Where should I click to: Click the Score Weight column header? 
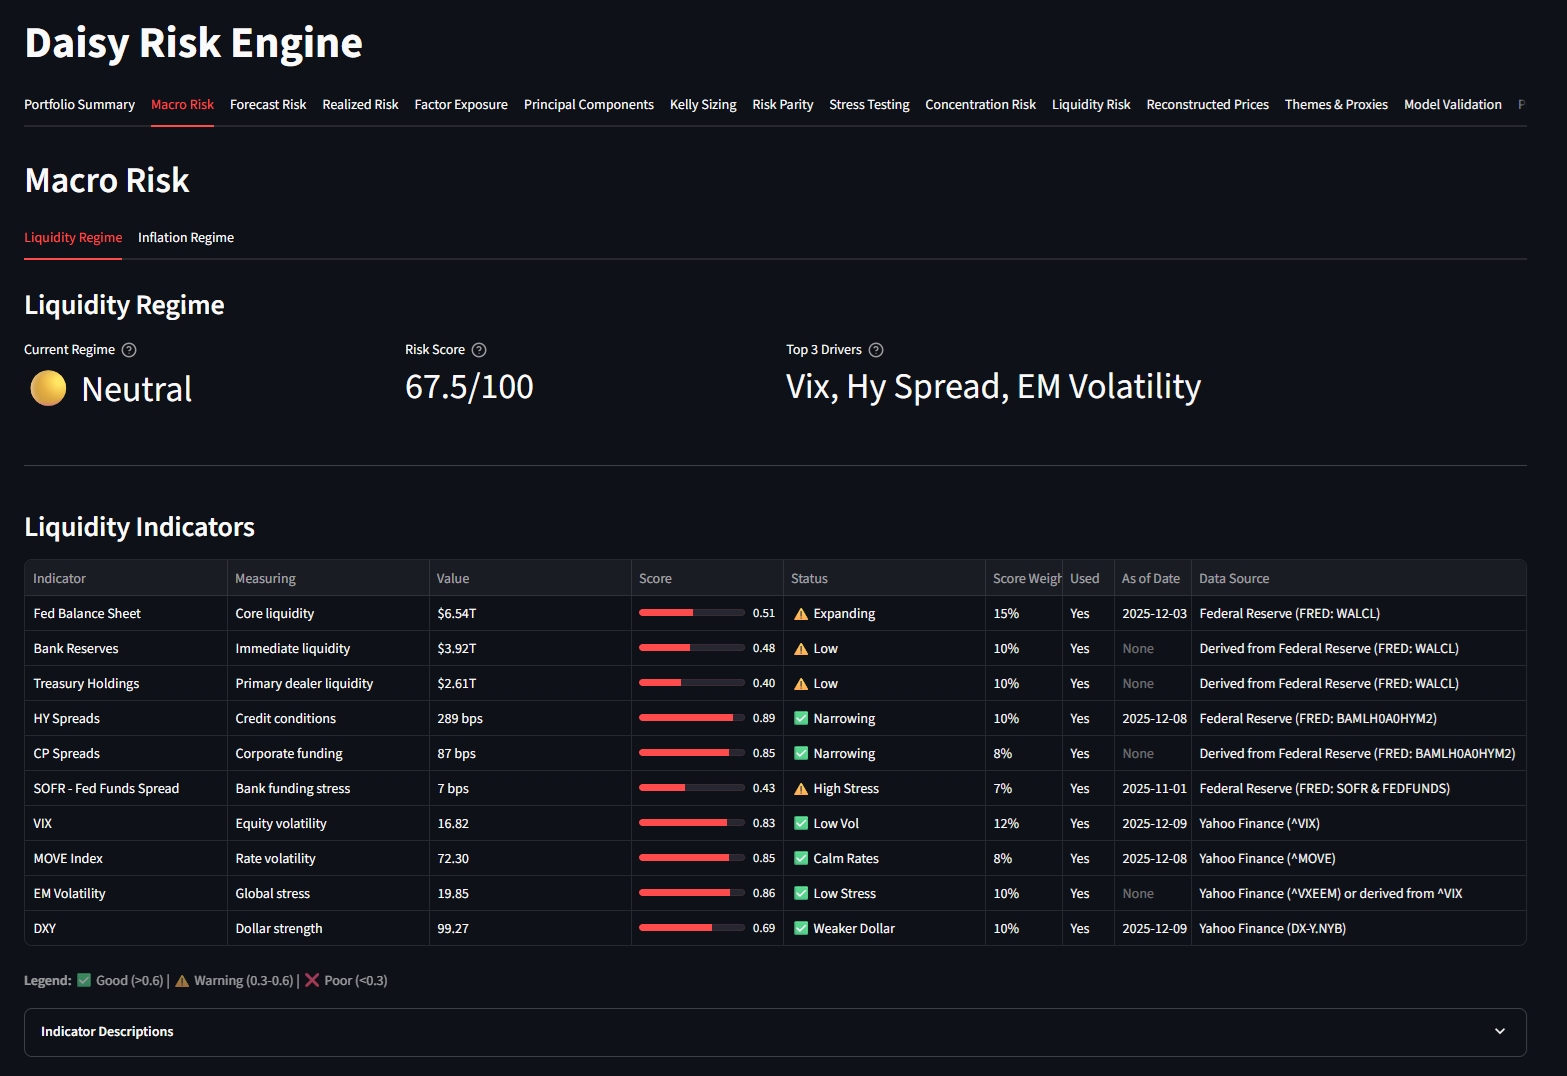click(1025, 579)
